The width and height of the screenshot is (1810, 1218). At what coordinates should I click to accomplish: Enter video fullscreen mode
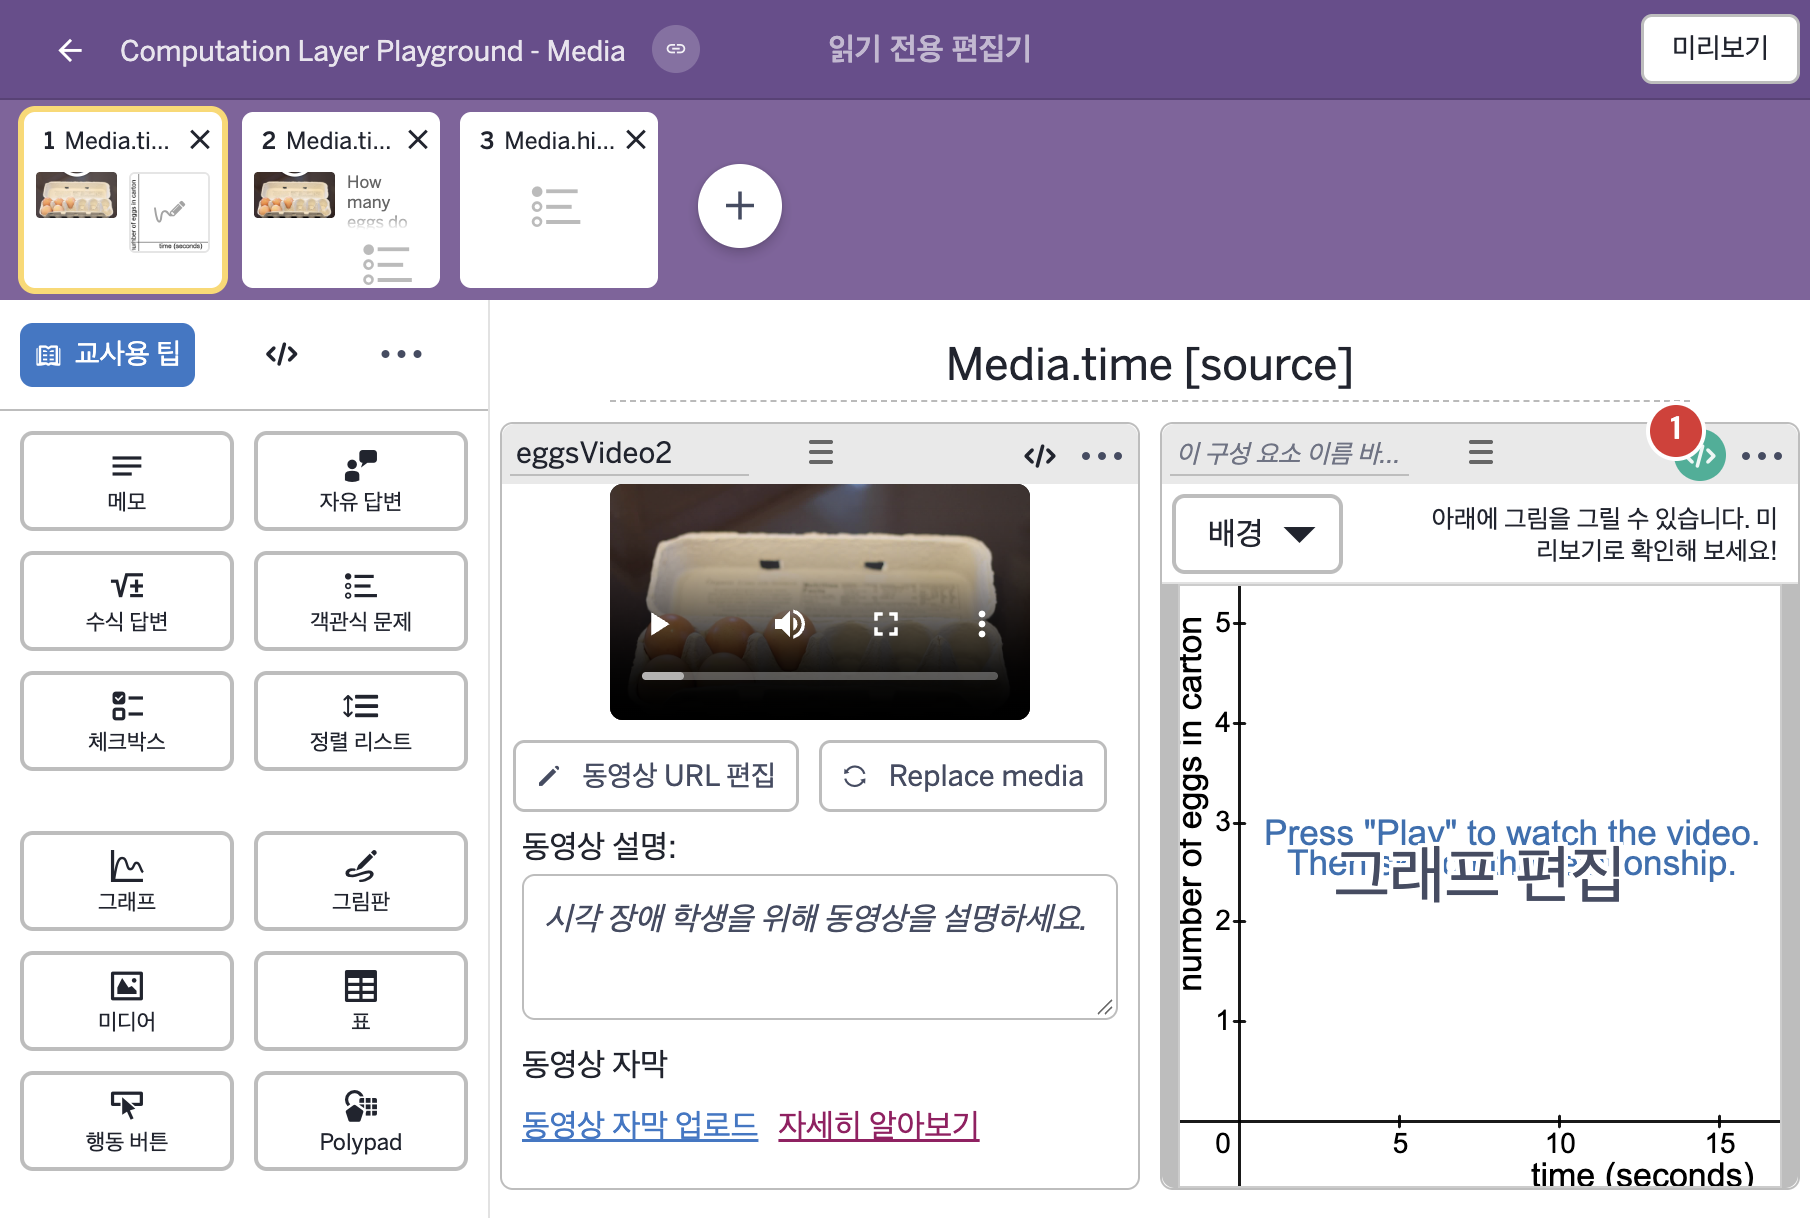tap(886, 624)
